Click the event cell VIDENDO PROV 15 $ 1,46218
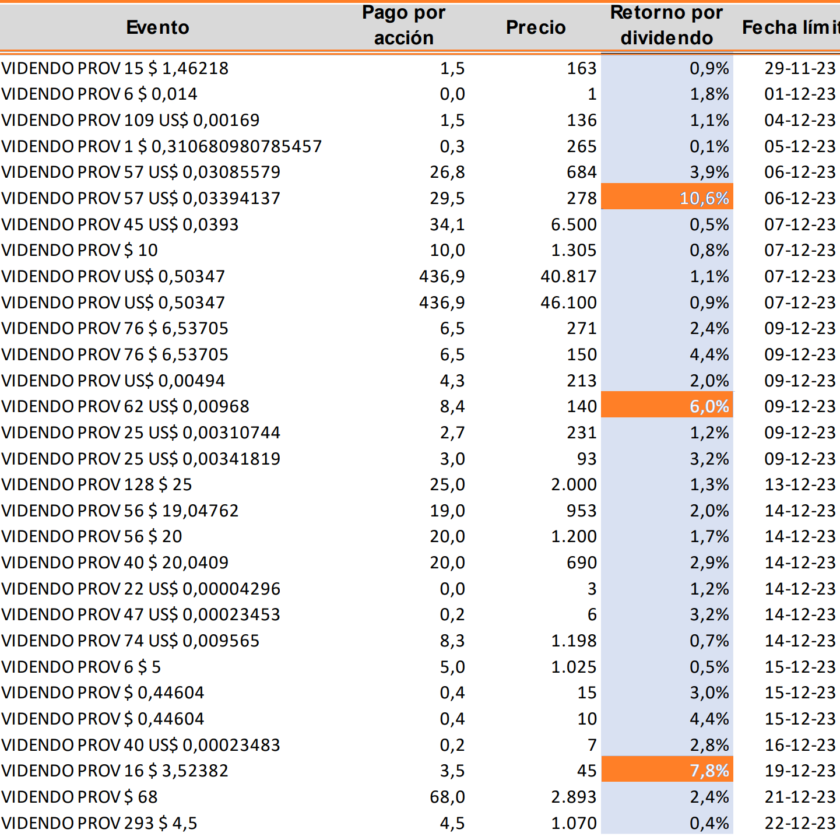840x840 pixels. (x=115, y=68)
